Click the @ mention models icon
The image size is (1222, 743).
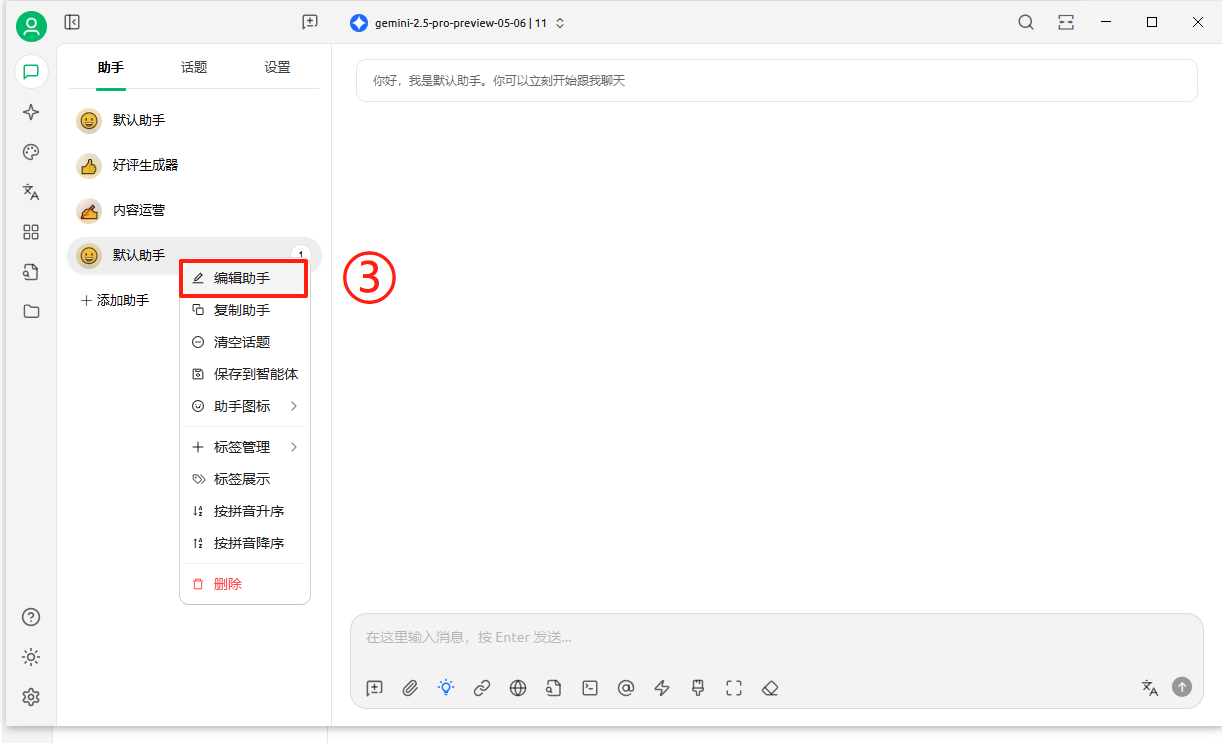point(626,688)
